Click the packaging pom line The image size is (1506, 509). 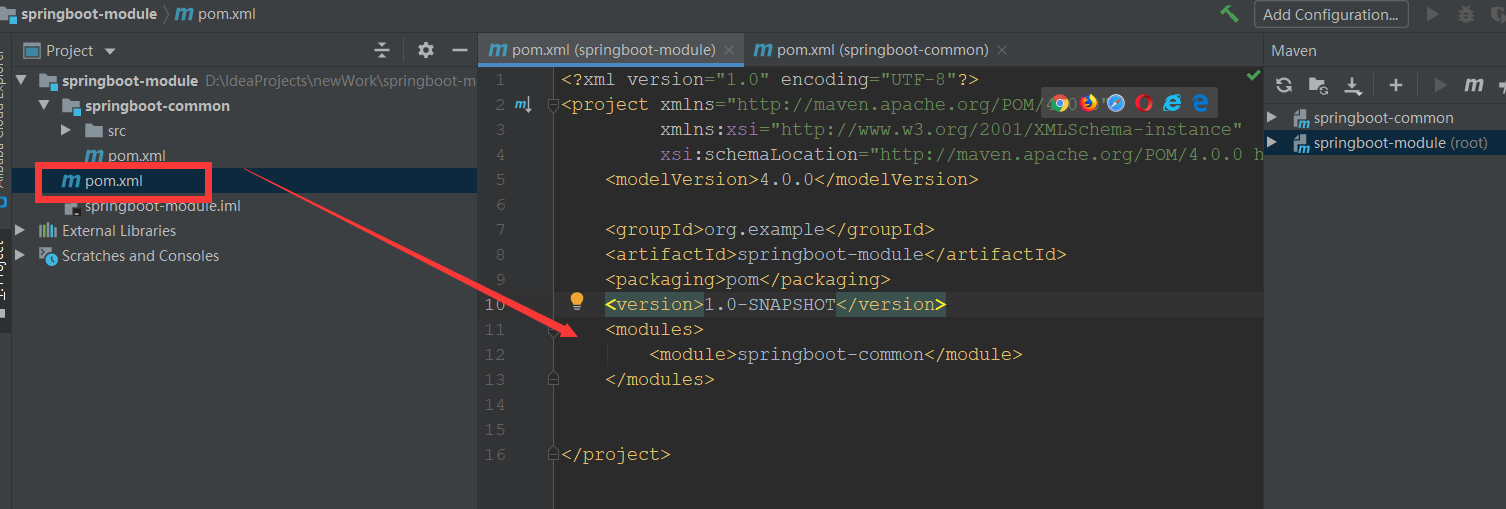point(747,280)
